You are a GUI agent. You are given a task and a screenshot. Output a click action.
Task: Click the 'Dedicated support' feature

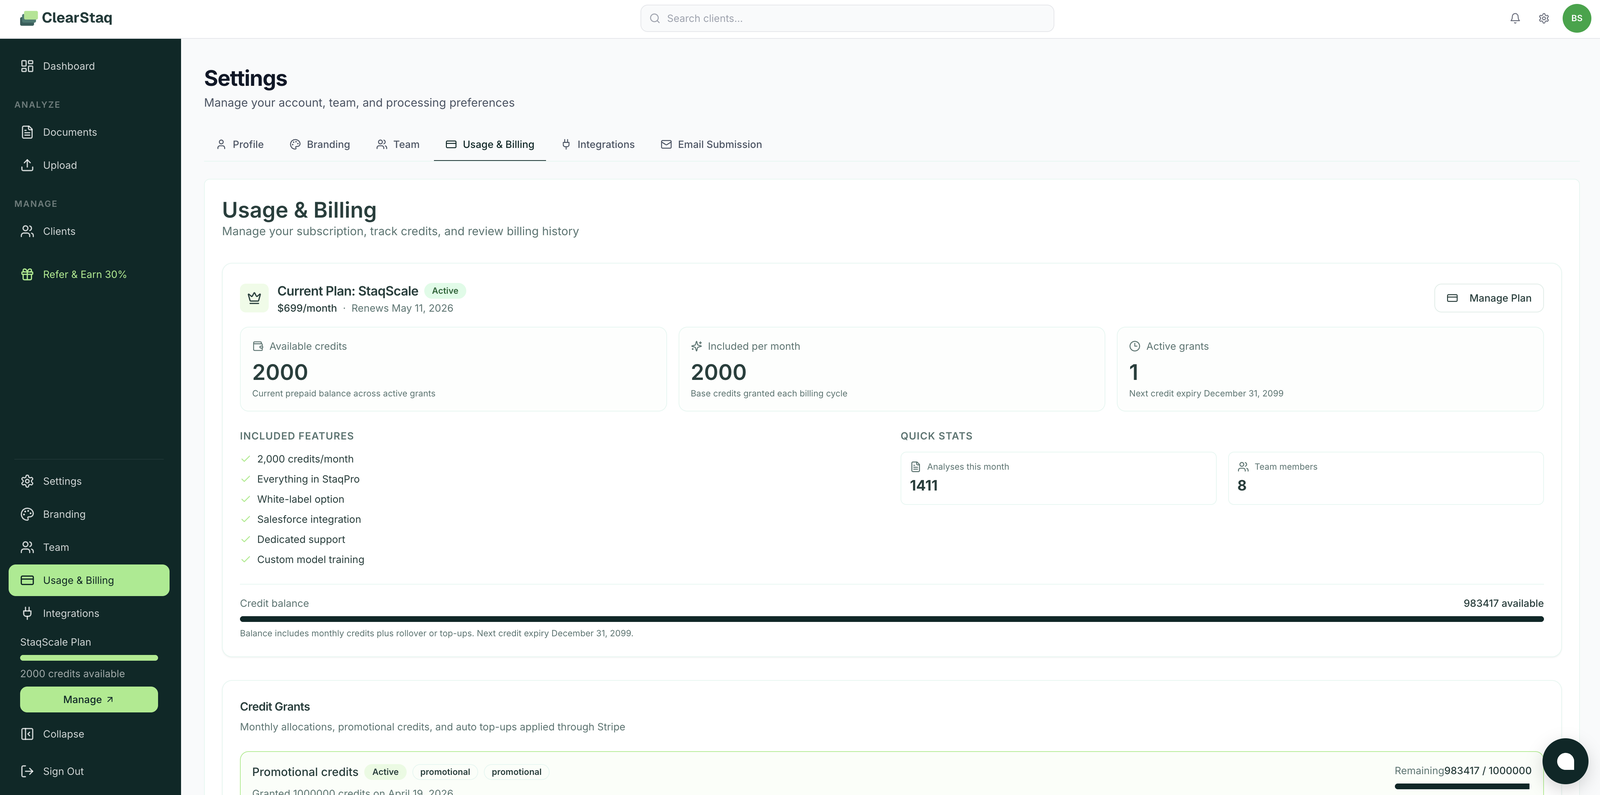[x=301, y=540]
